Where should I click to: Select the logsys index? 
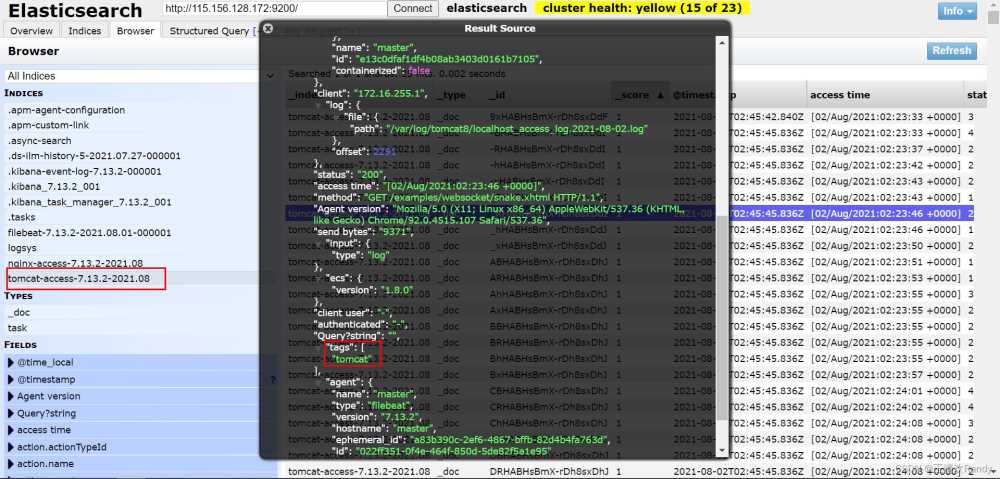click(22, 248)
